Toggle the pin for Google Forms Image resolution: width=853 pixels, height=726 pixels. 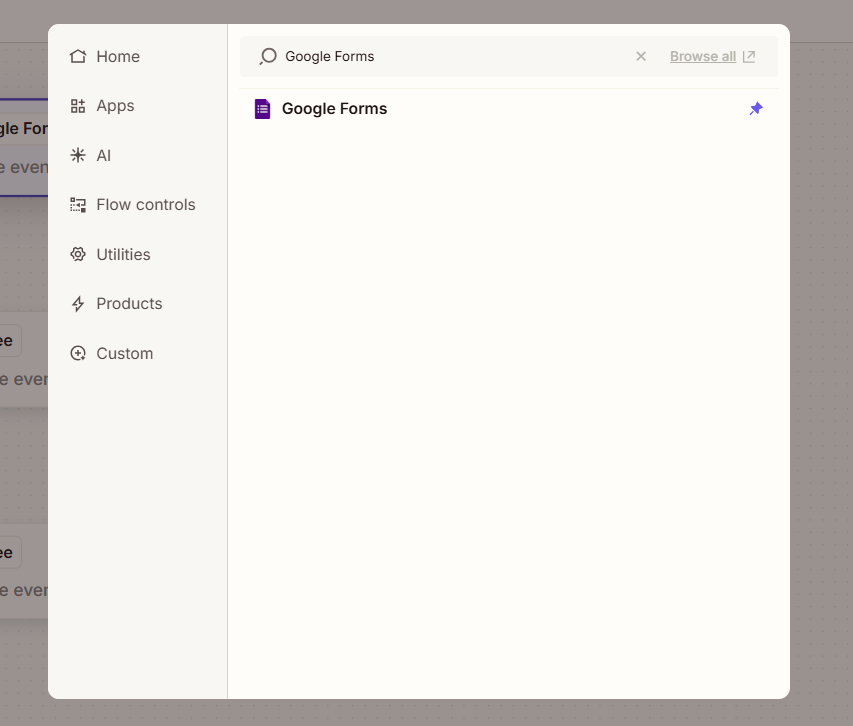[x=756, y=109]
